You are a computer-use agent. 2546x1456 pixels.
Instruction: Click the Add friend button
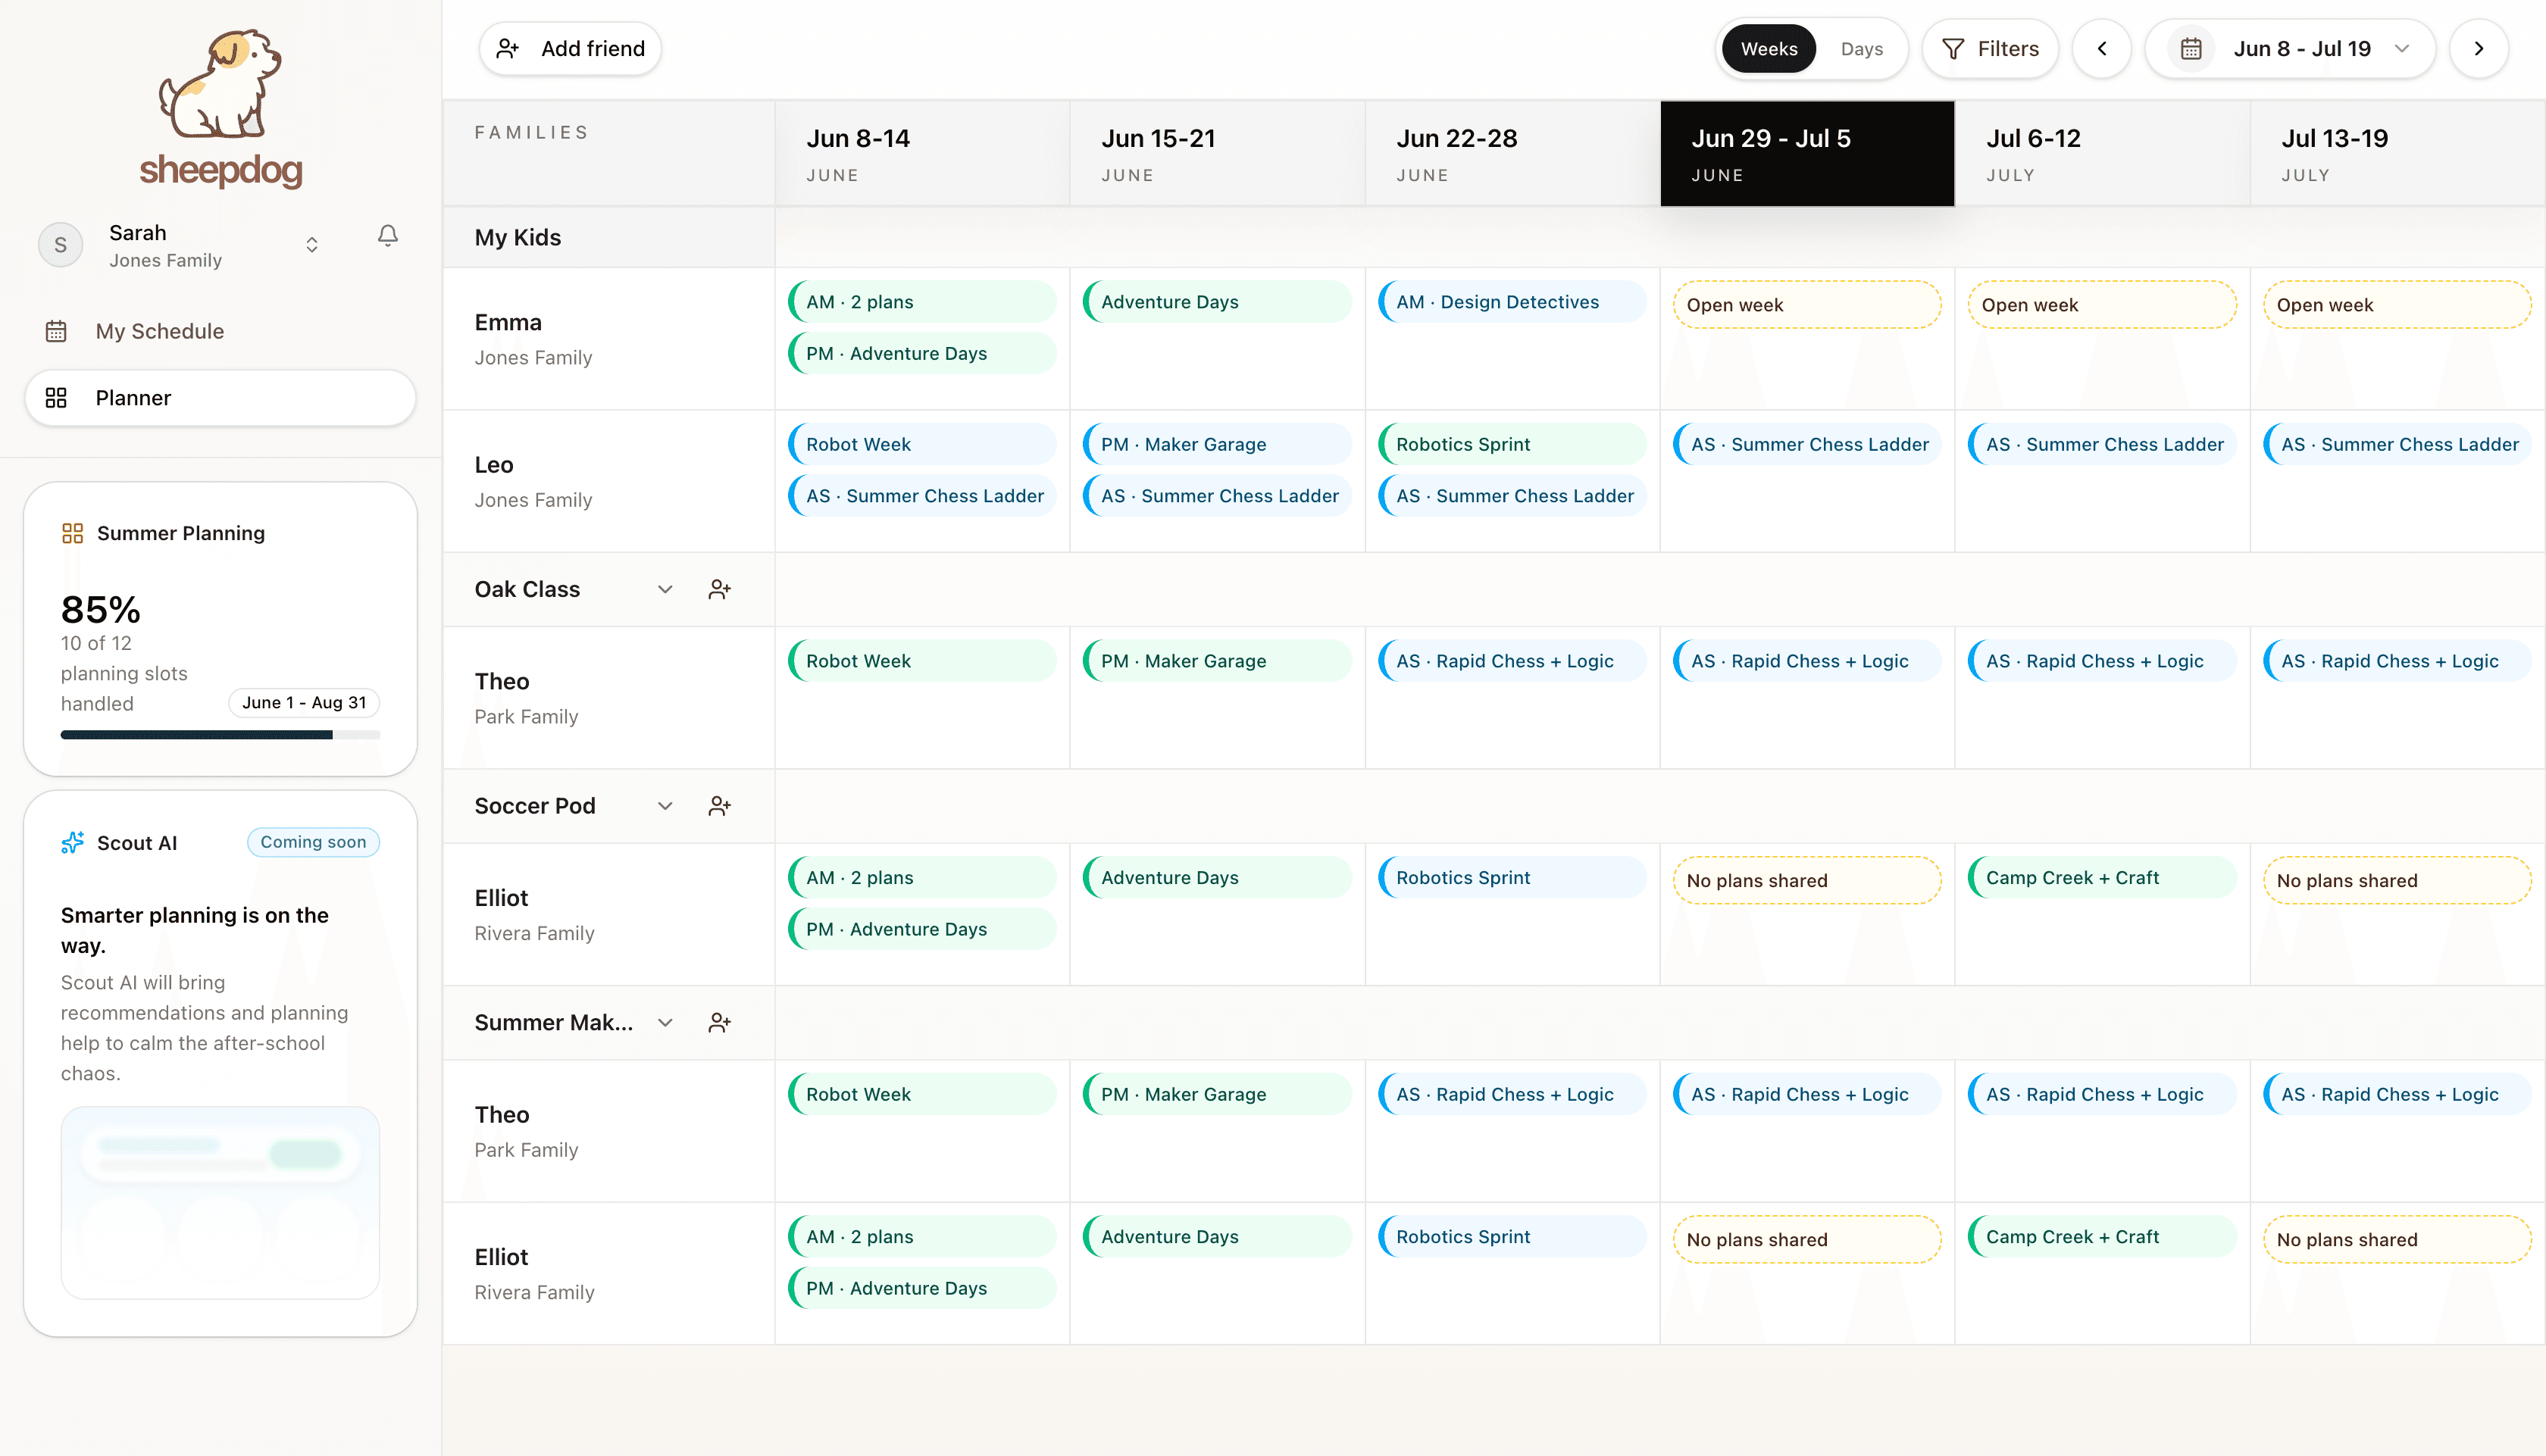570,48
